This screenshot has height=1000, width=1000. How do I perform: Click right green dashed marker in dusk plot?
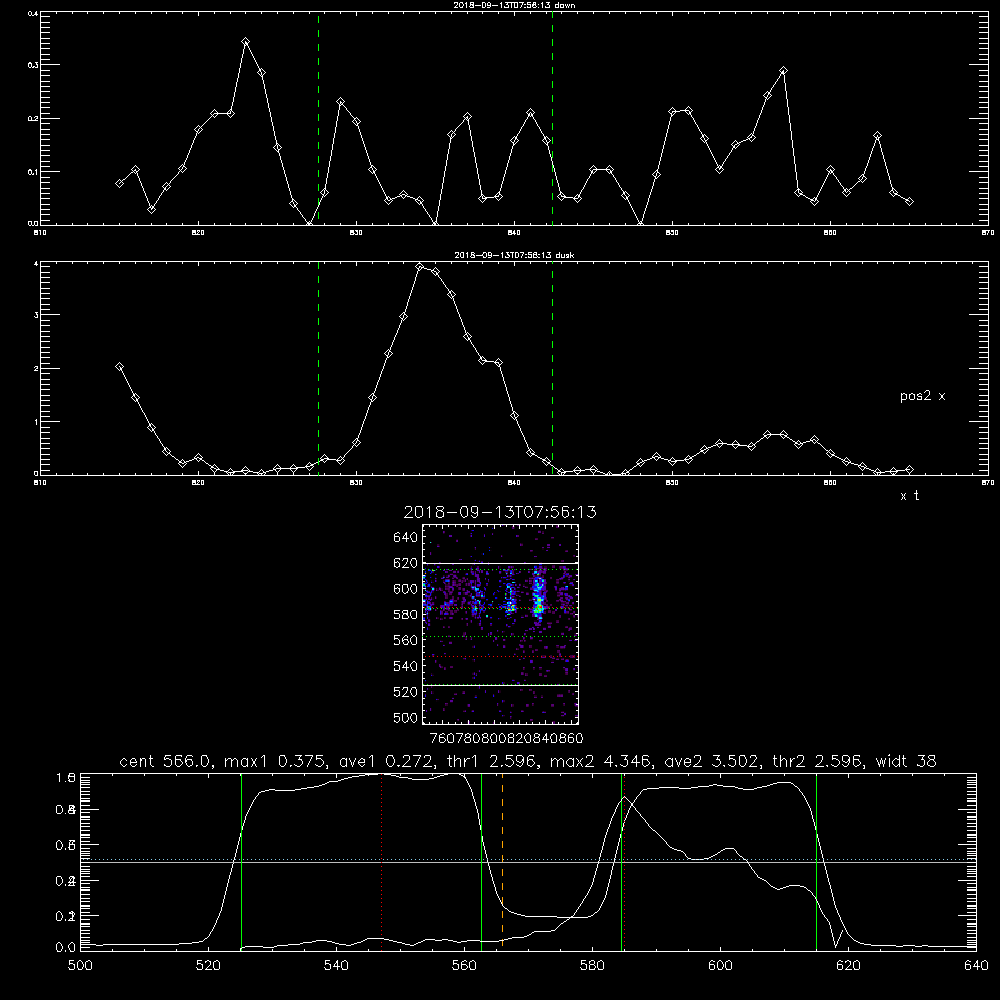coord(552,368)
